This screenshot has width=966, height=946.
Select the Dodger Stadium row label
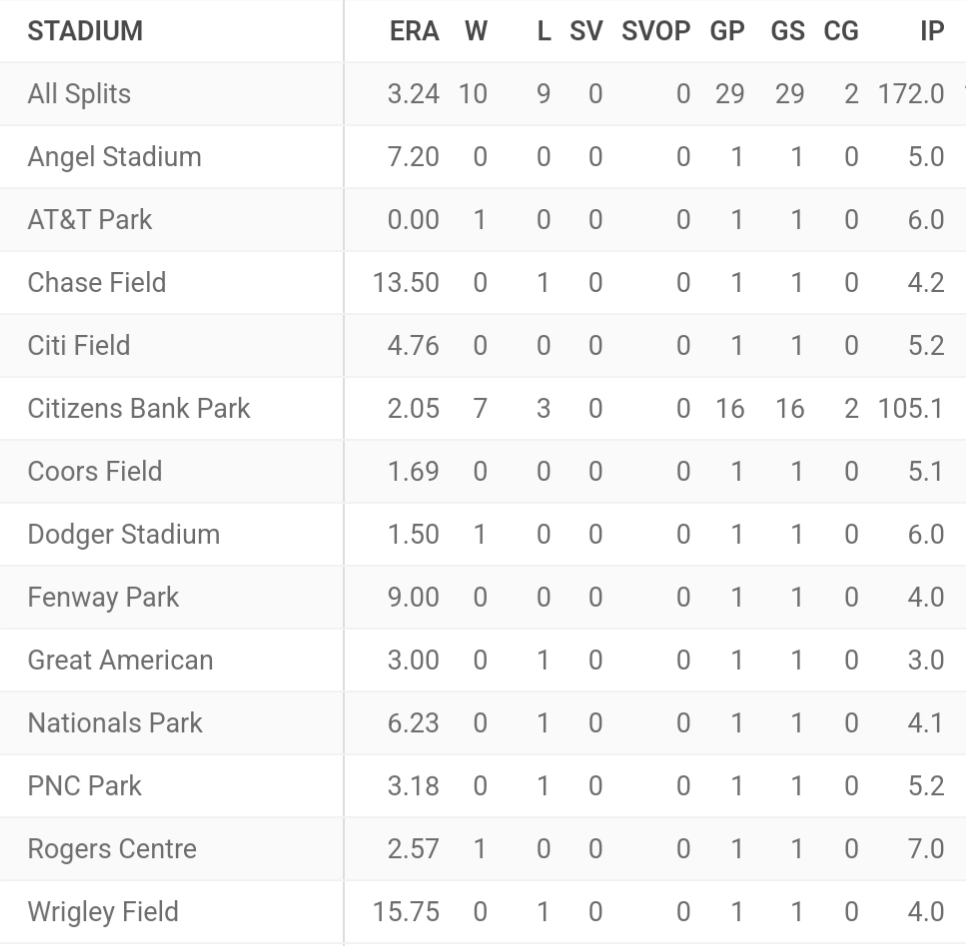tap(123, 534)
